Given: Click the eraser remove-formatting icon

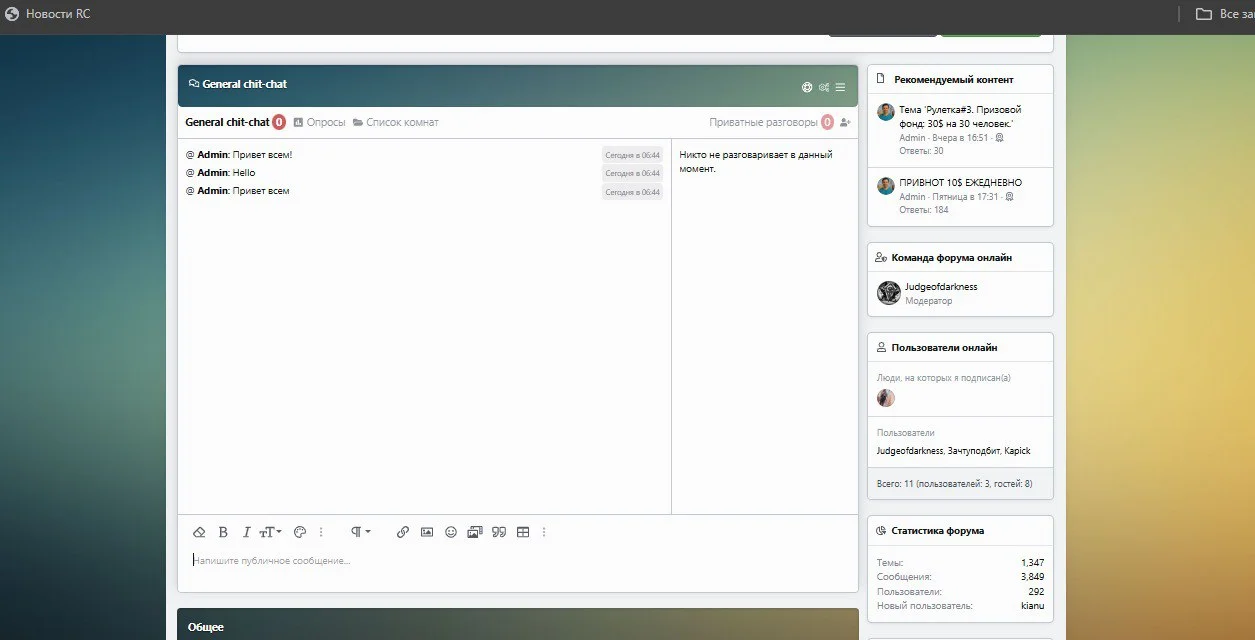Looking at the screenshot, I should pyautogui.click(x=199, y=532).
